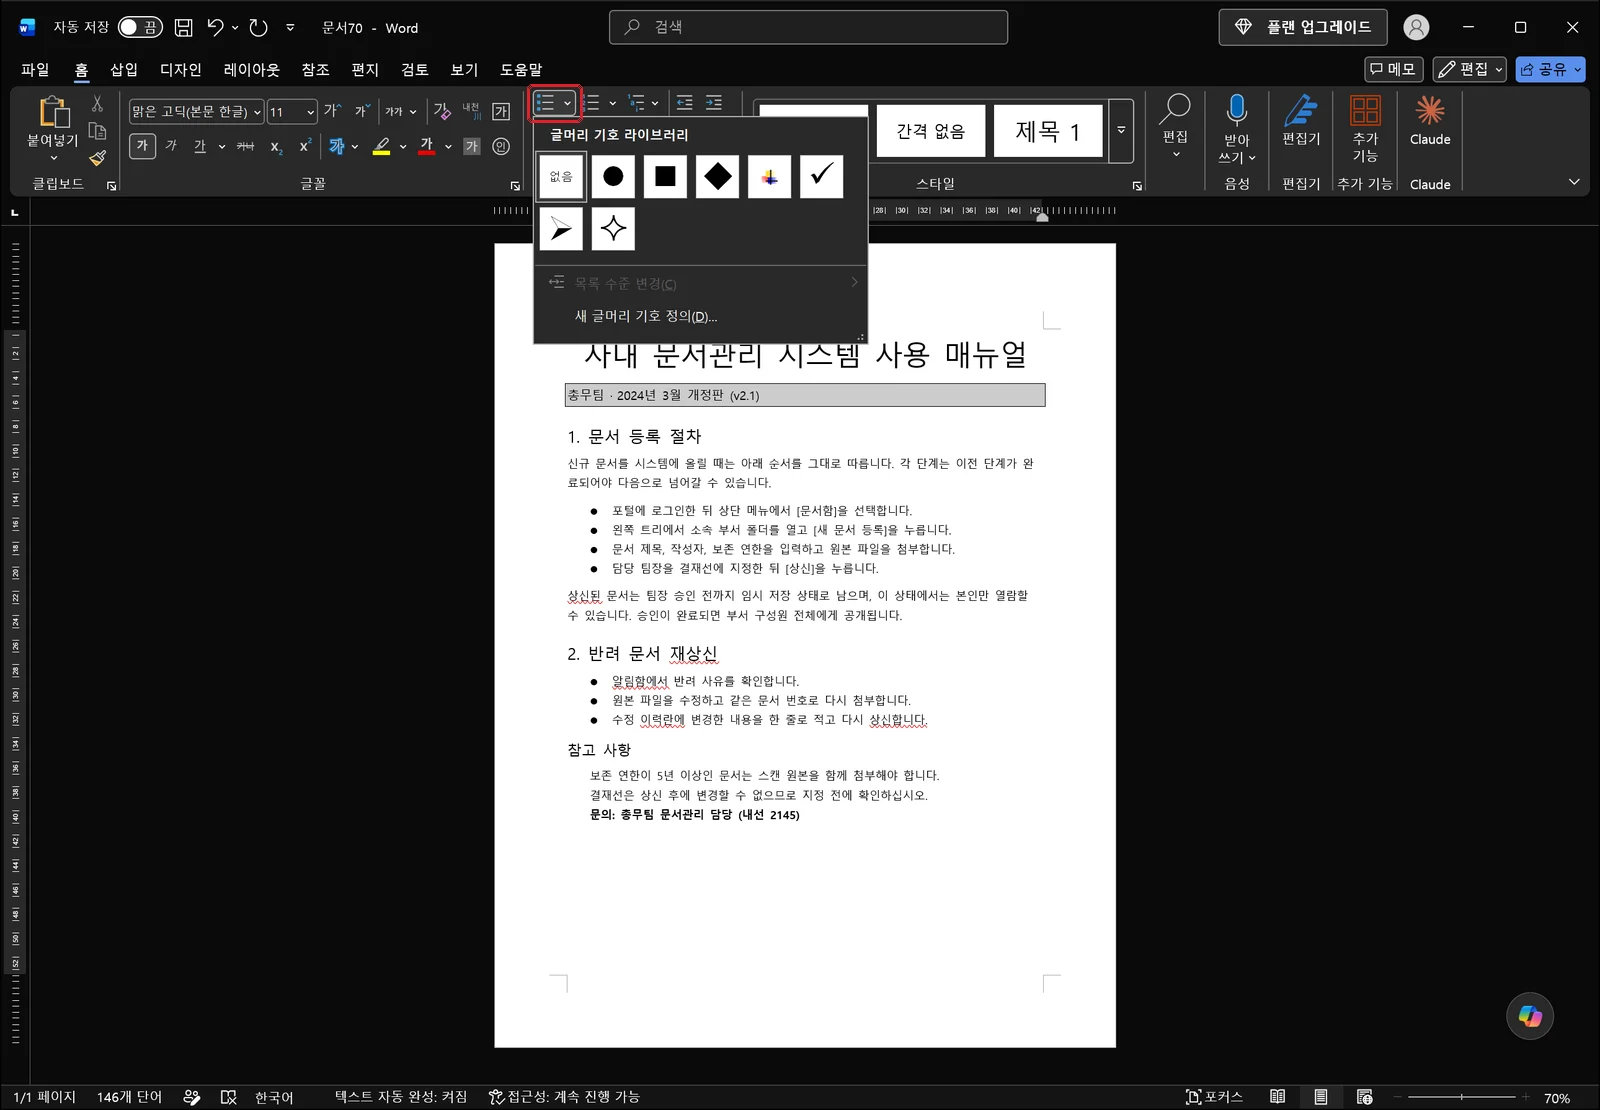Viewport: 1600px width, 1110px height.
Task: Click the 메모 comments button
Action: click(x=1394, y=69)
